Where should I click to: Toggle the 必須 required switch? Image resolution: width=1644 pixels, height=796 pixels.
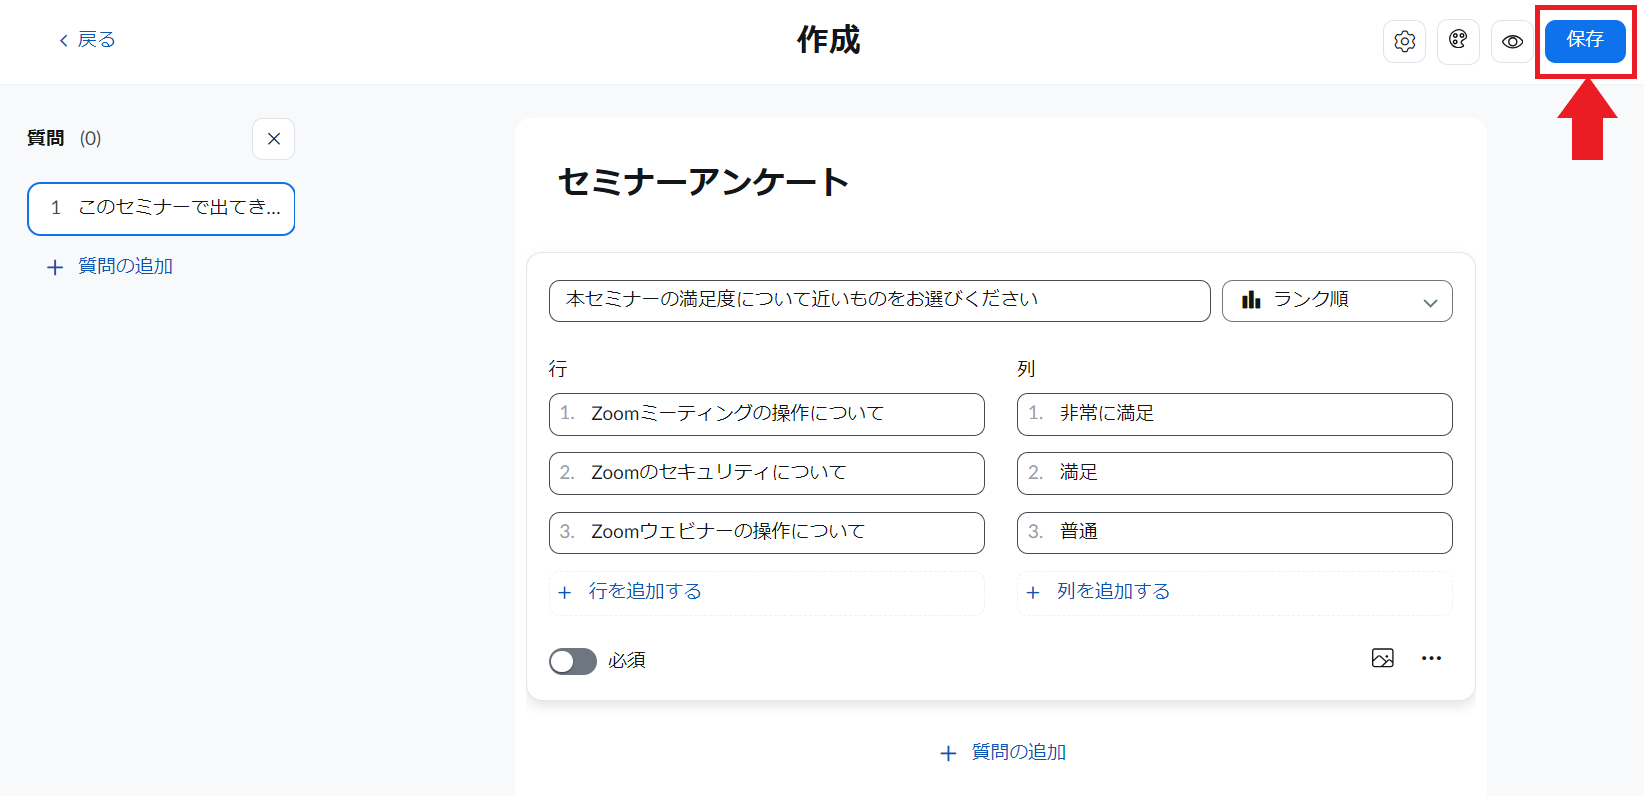point(572,661)
